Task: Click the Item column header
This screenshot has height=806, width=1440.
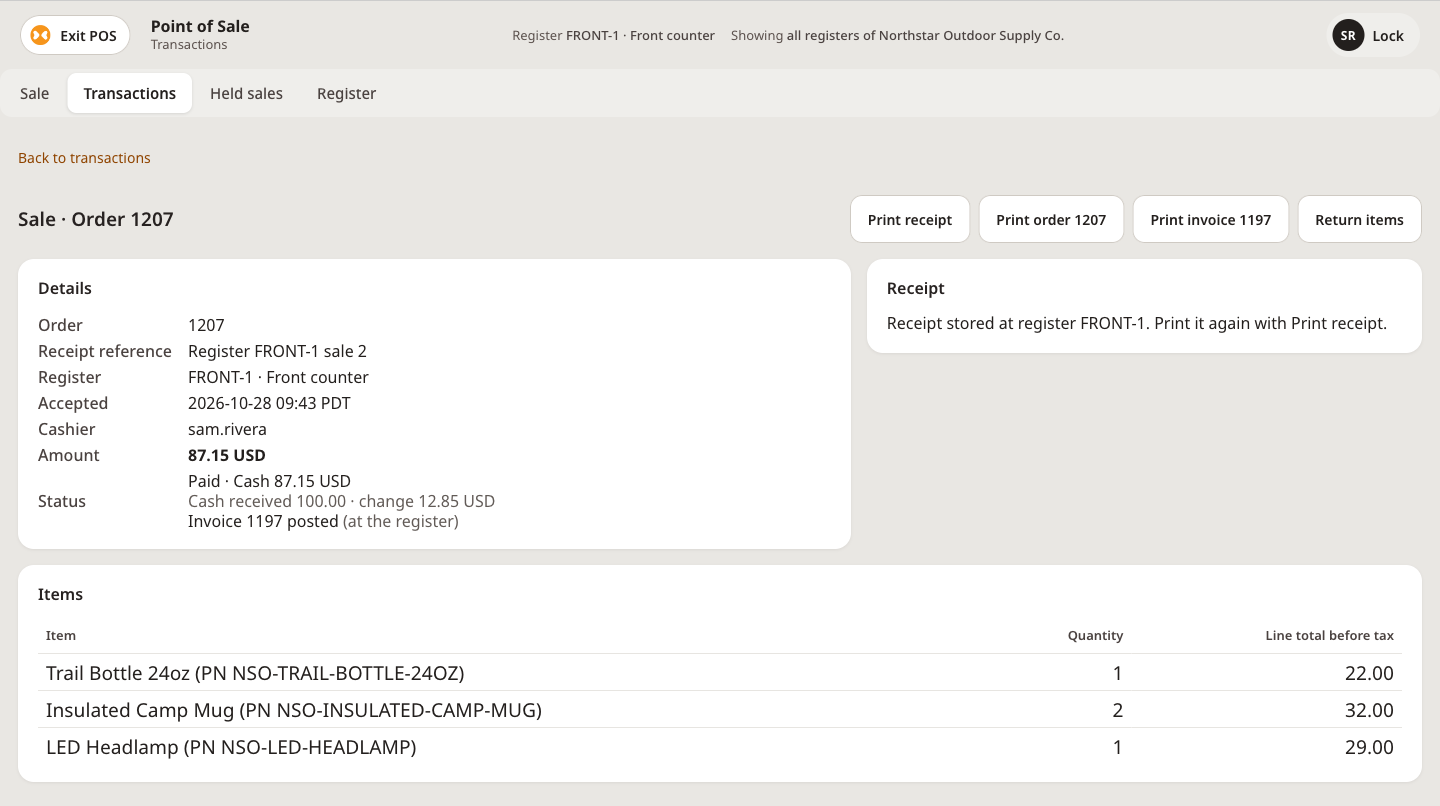Action: pos(61,635)
